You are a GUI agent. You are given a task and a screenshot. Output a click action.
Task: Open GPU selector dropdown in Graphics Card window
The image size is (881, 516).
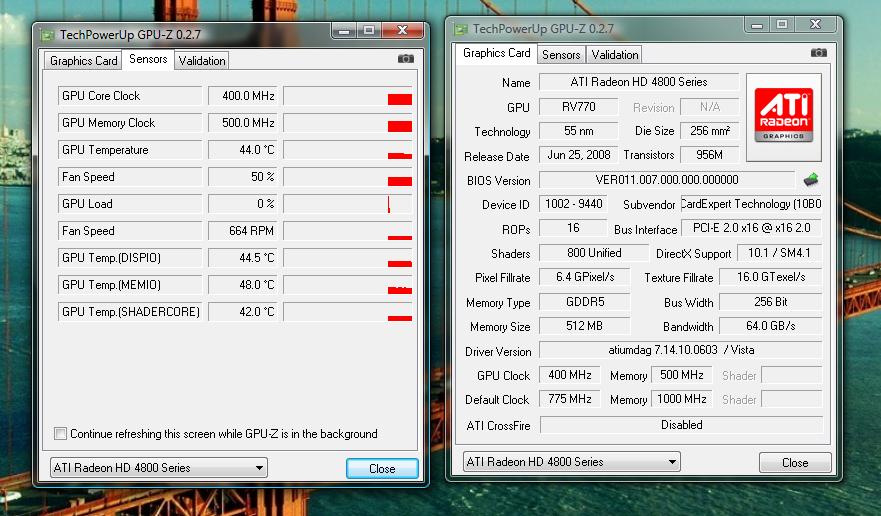click(571, 461)
